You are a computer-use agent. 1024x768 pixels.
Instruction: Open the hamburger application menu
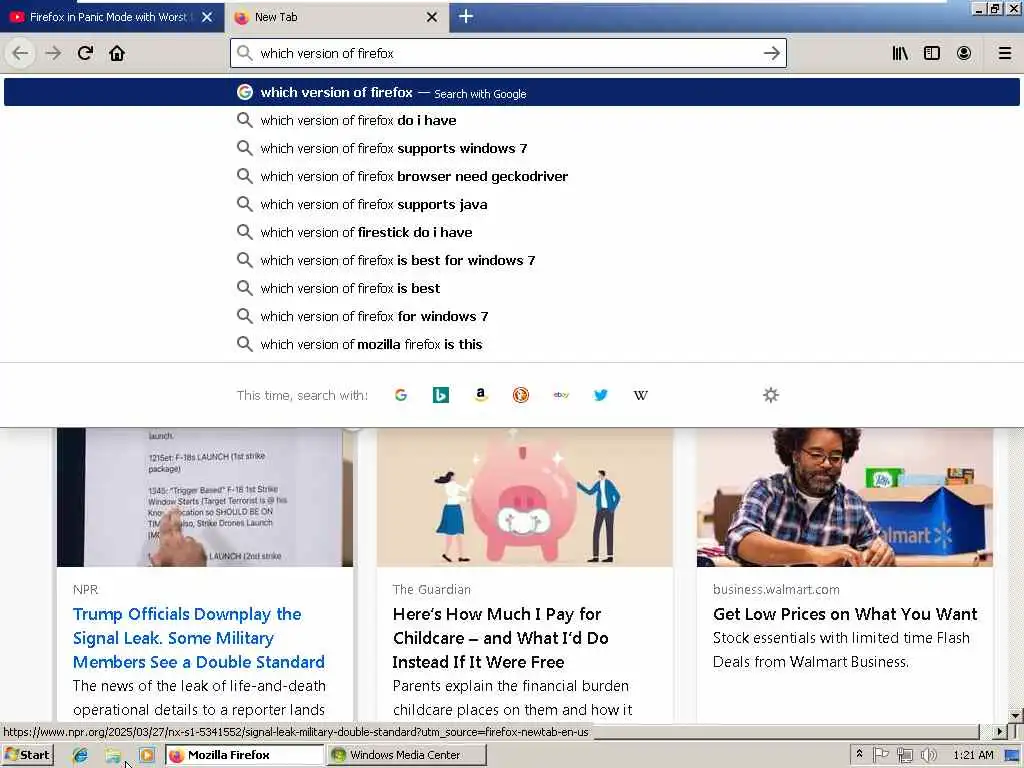point(1005,54)
